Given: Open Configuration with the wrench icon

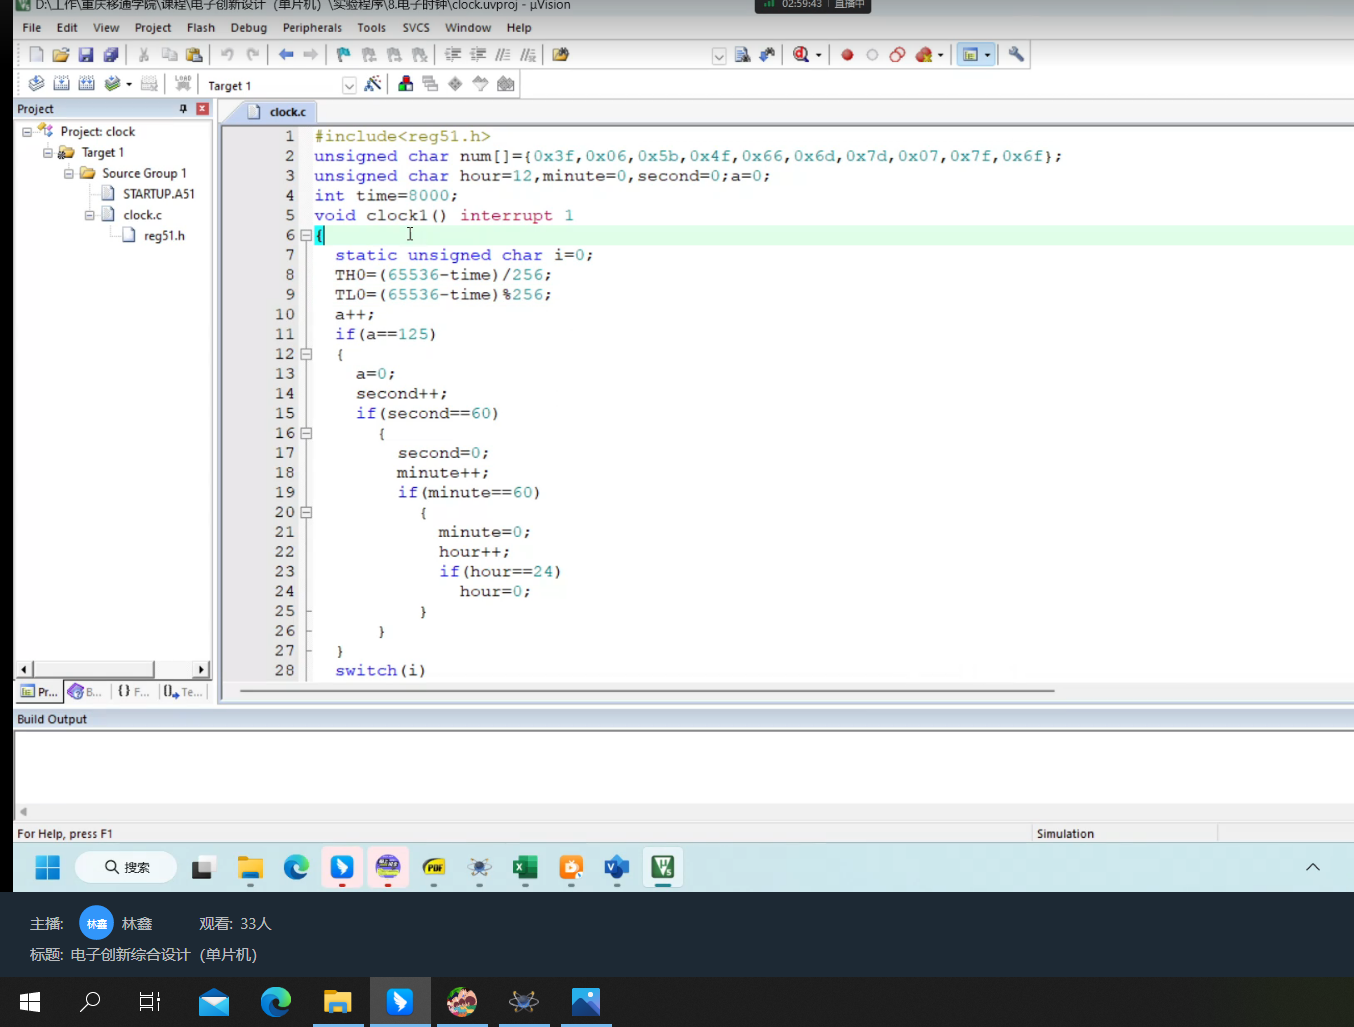Looking at the screenshot, I should (1016, 55).
